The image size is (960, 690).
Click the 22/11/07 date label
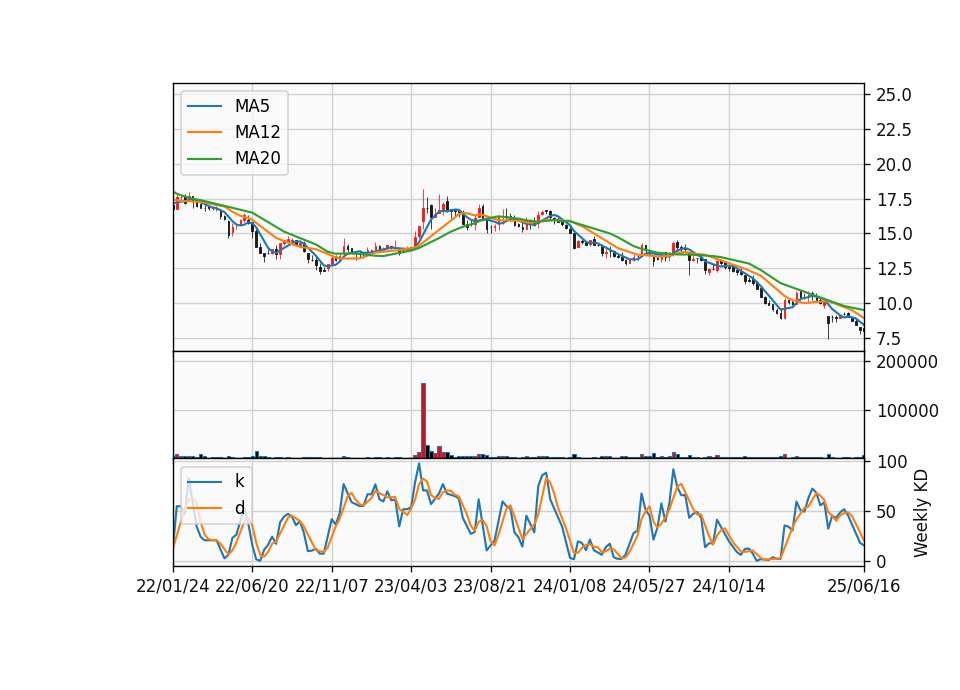pyautogui.click(x=332, y=586)
